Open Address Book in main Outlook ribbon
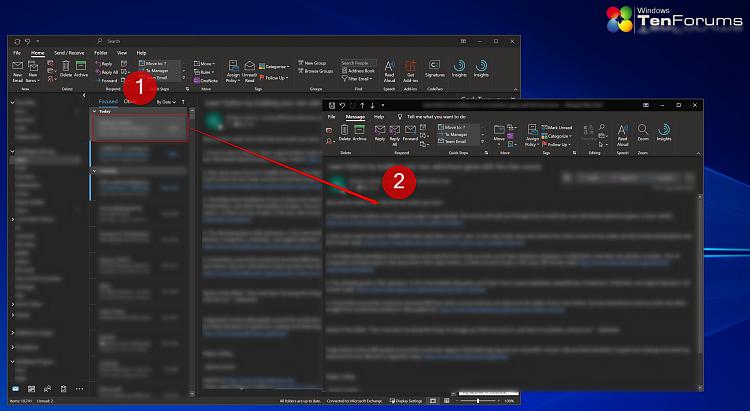 pyautogui.click(x=358, y=71)
